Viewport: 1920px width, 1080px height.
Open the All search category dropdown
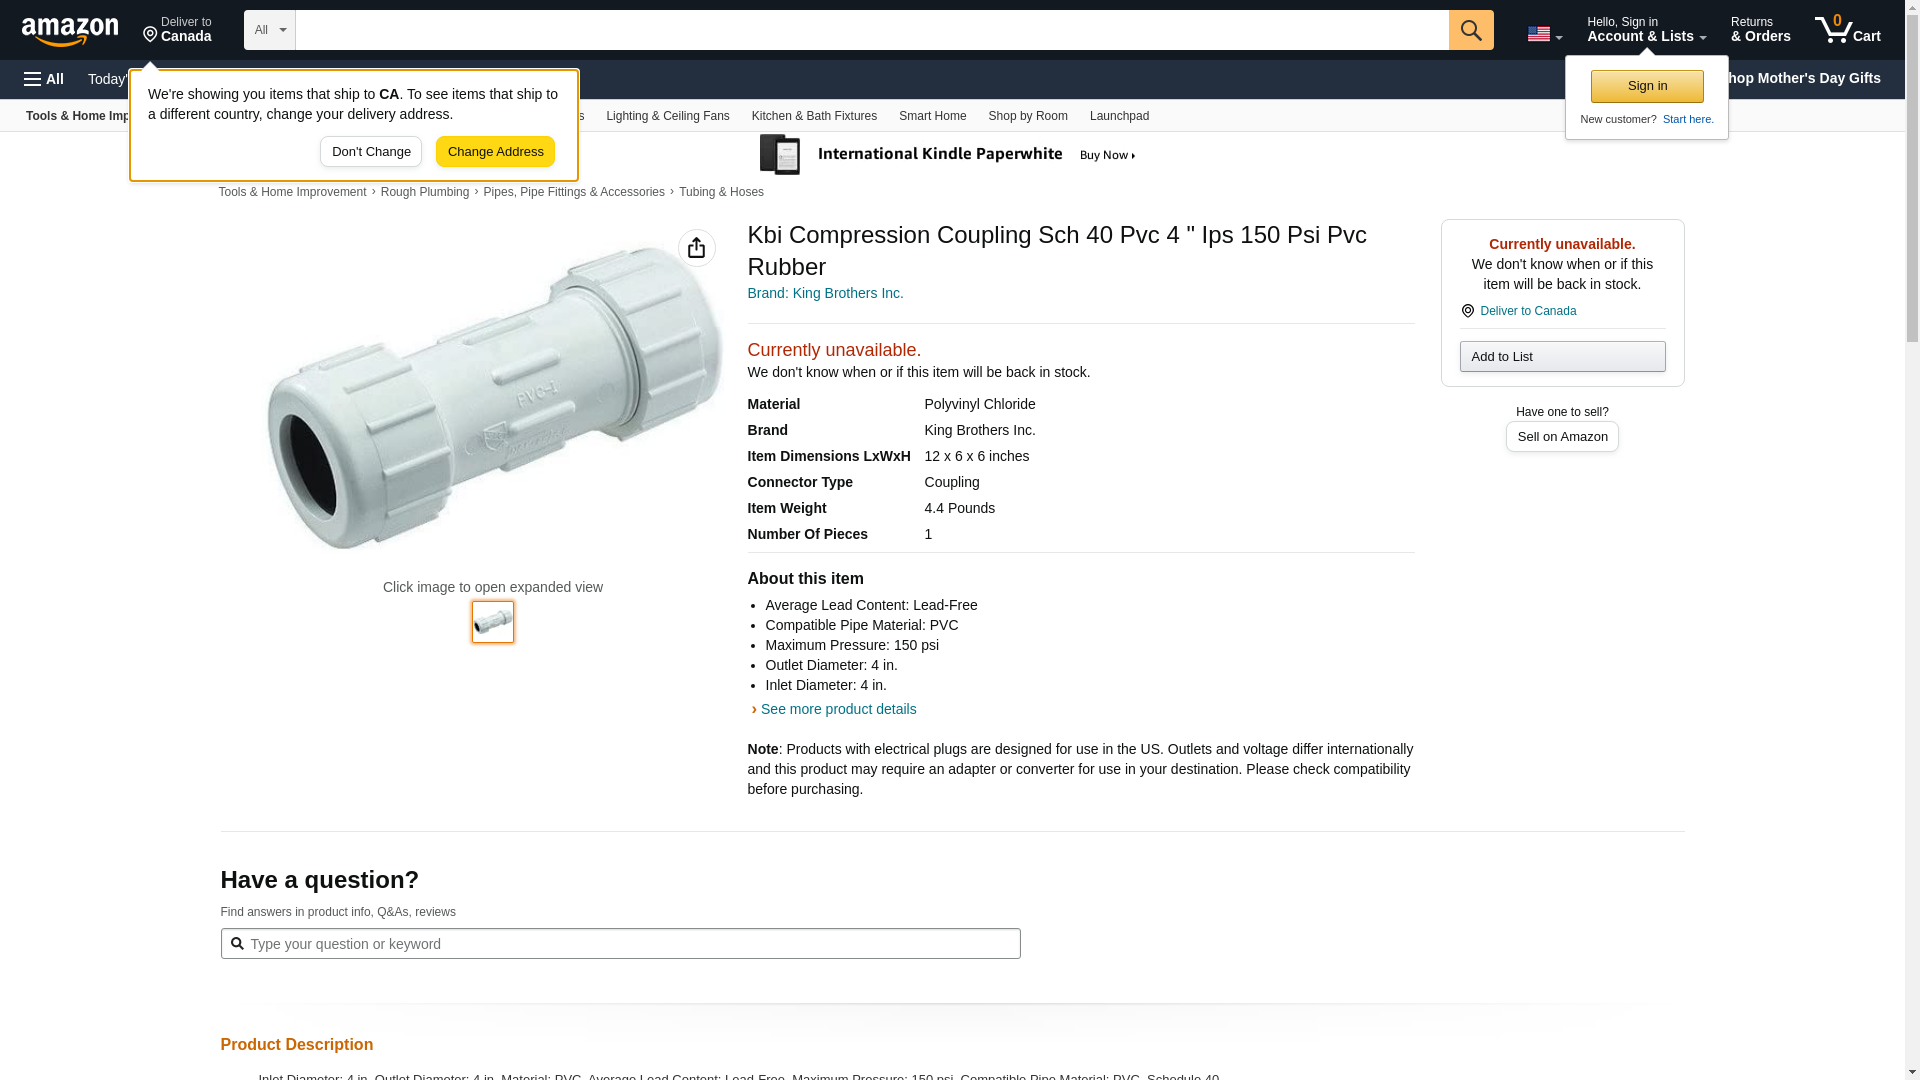(269, 30)
